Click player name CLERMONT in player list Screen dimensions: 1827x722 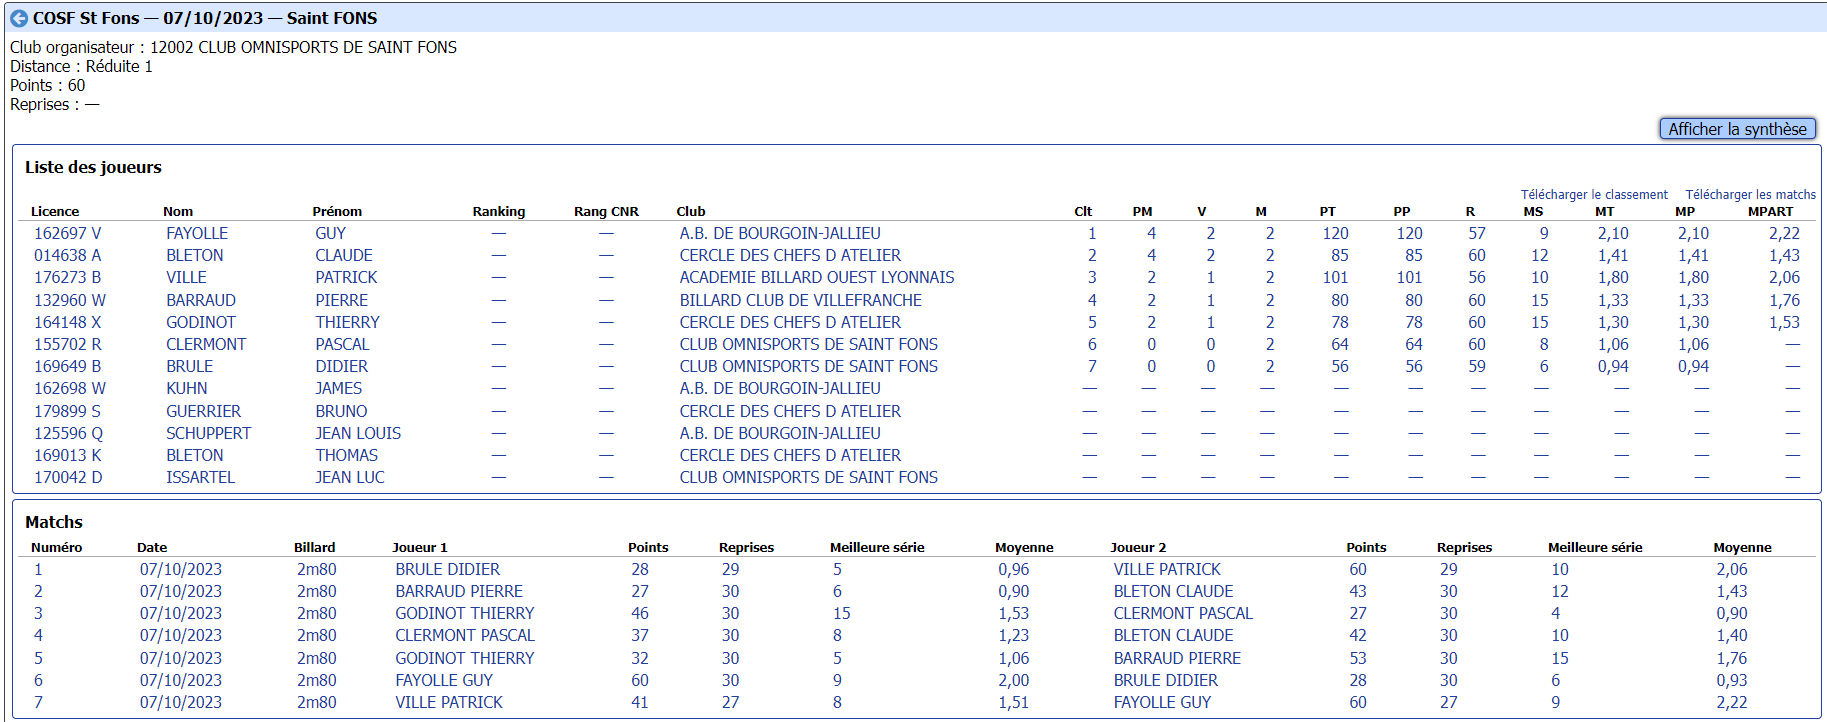pyautogui.click(x=206, y=344)
